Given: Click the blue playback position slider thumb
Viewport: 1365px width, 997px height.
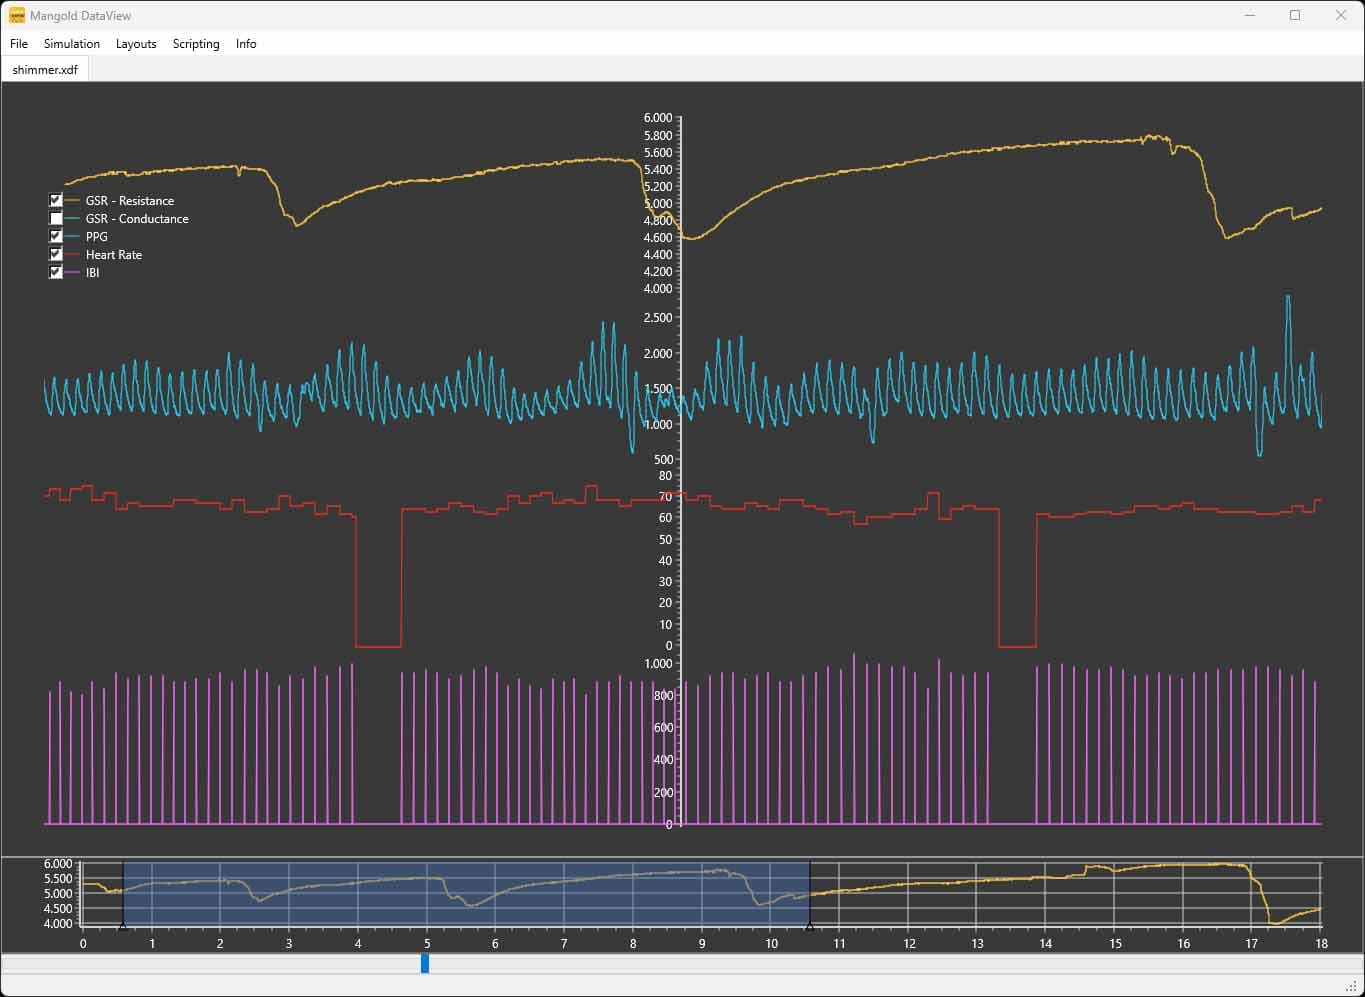Looking at the screenshot, I should pyautogui.click(x=425, y=963).
